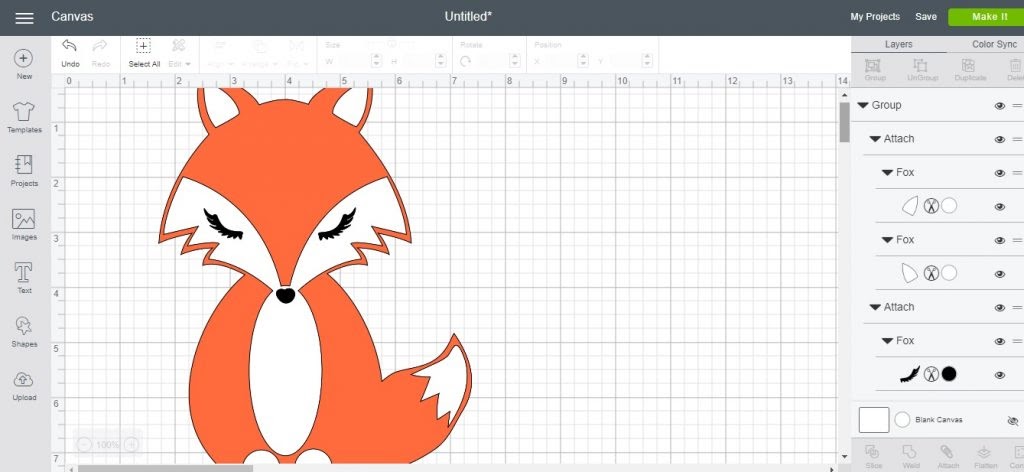Undo the last action
1024x472 pixels.
[70, 53]
